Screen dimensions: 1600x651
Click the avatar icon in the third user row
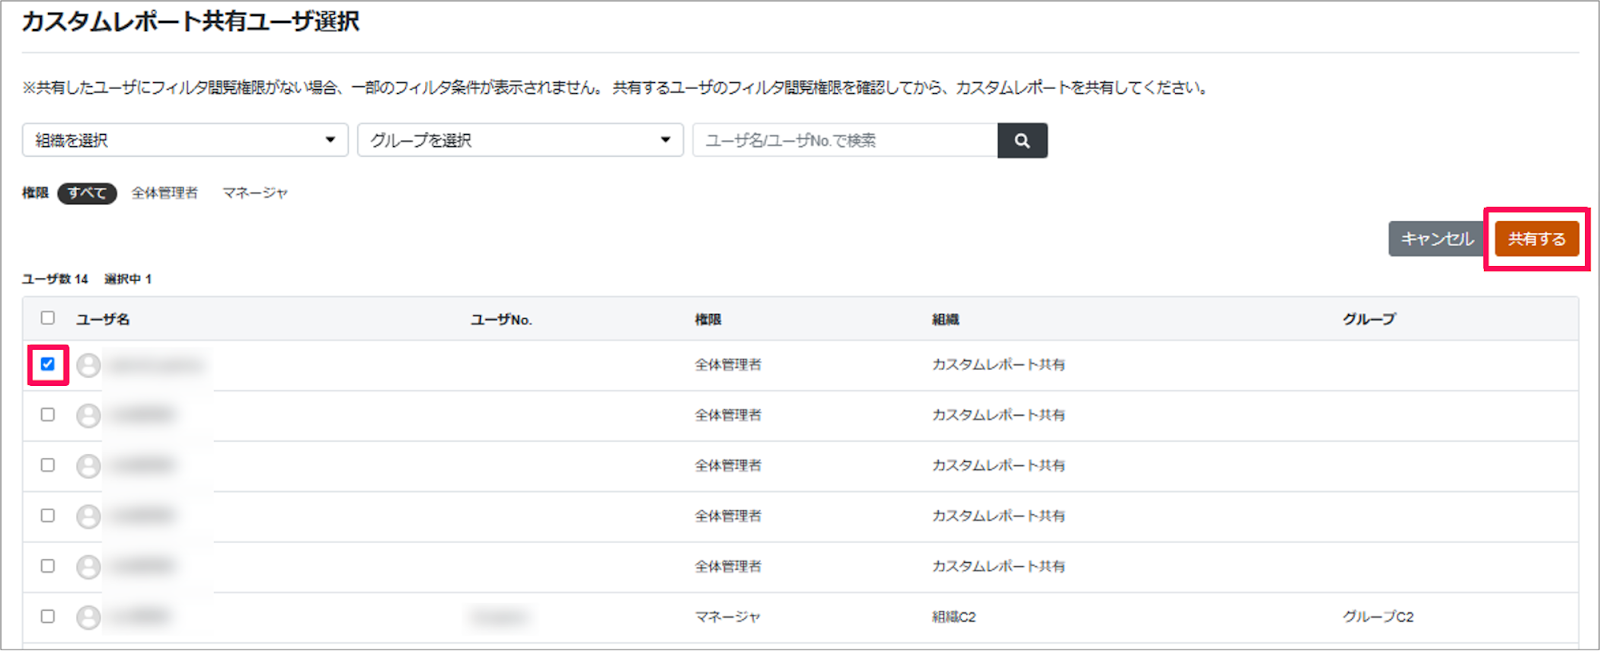coord(89,466)
